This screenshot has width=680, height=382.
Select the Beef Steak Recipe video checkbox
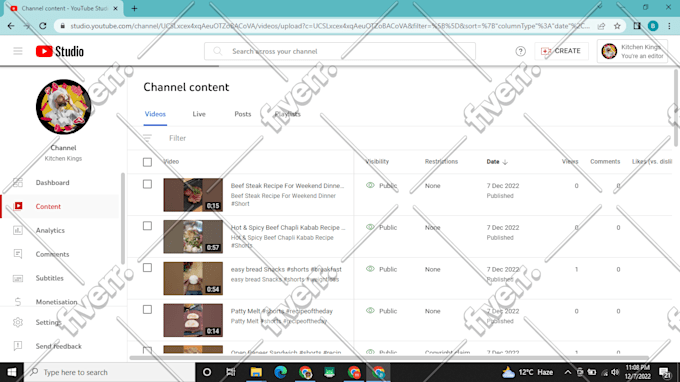tap(147, 184)
